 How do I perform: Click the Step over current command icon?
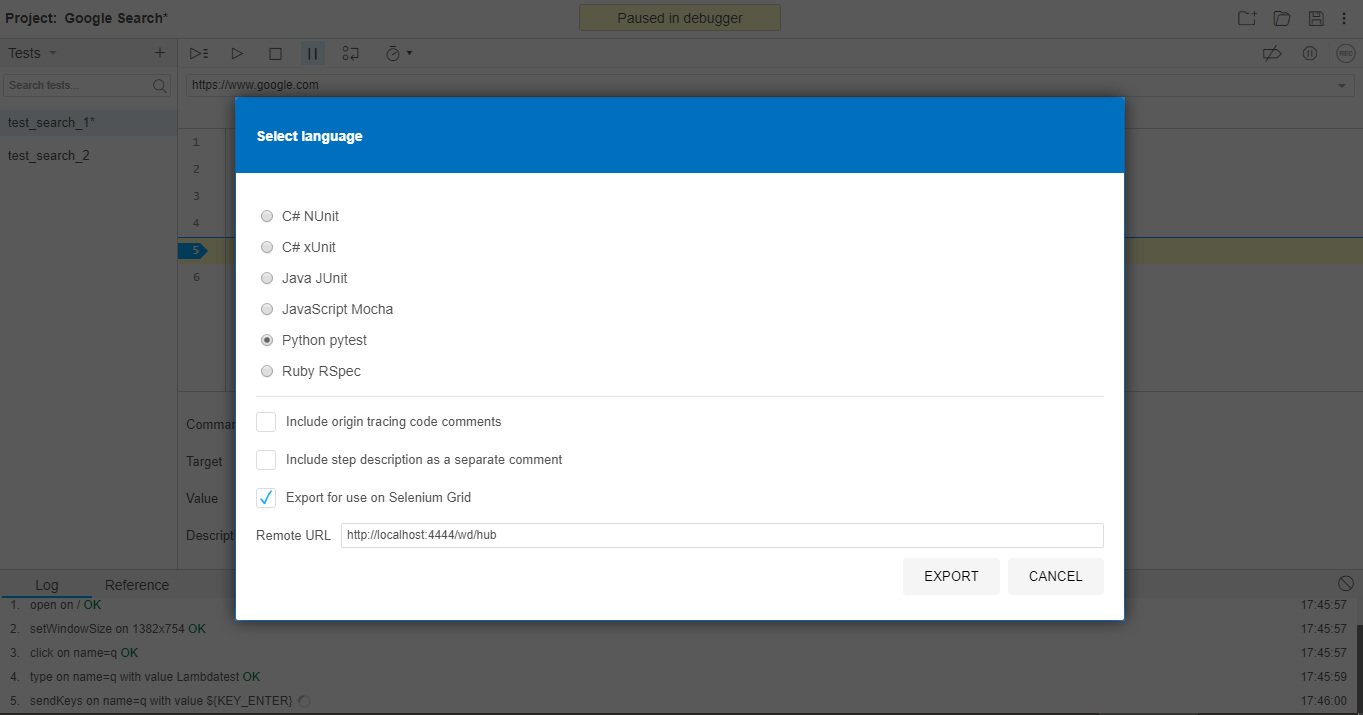(349, 53)
